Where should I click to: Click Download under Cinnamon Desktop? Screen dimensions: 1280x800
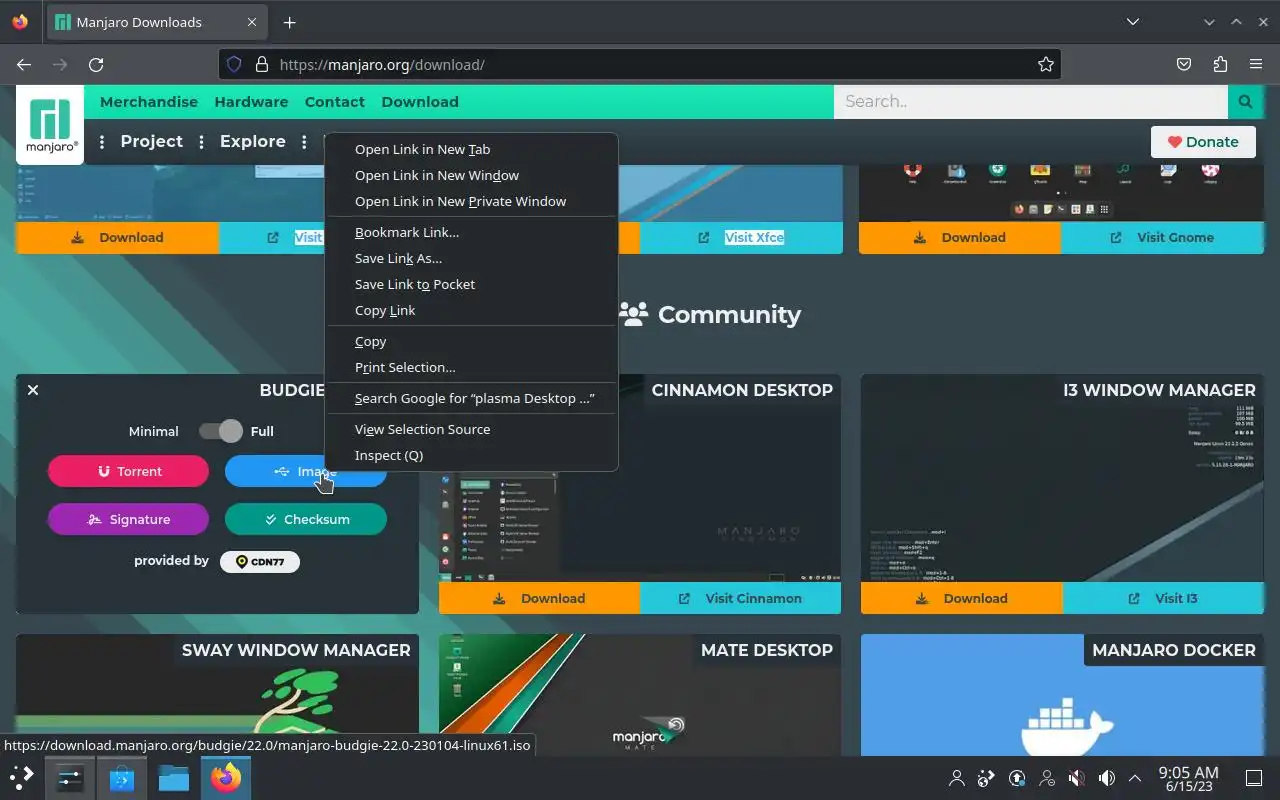coord(539,598)
